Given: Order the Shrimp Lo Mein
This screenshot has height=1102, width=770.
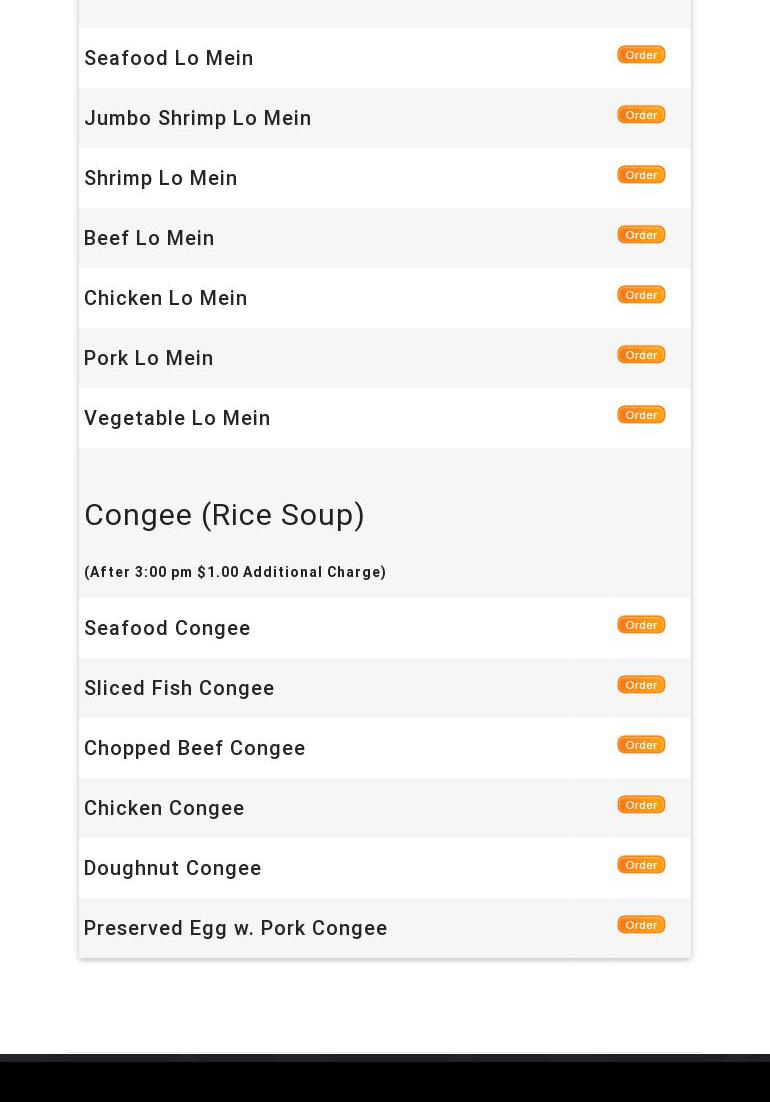Looking at the screenshot, I should [x=641, y=175].
